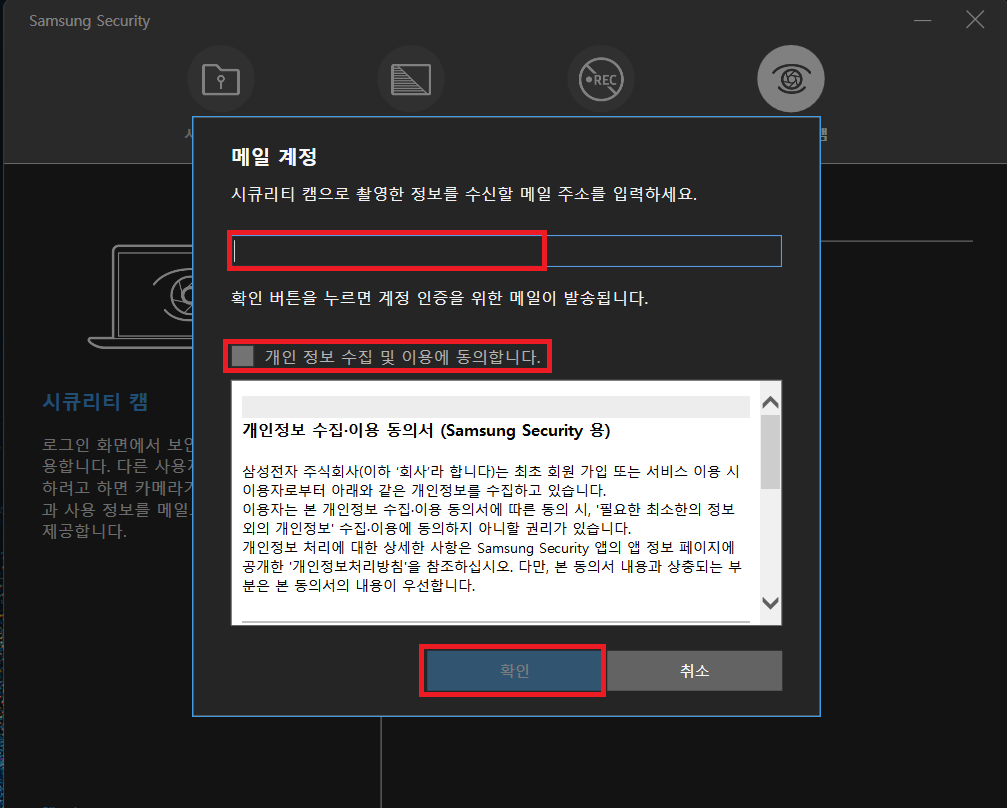Open the Secret Folder lock icon
This screenshot has width=1007, height=808.
(x=221, y=79)
